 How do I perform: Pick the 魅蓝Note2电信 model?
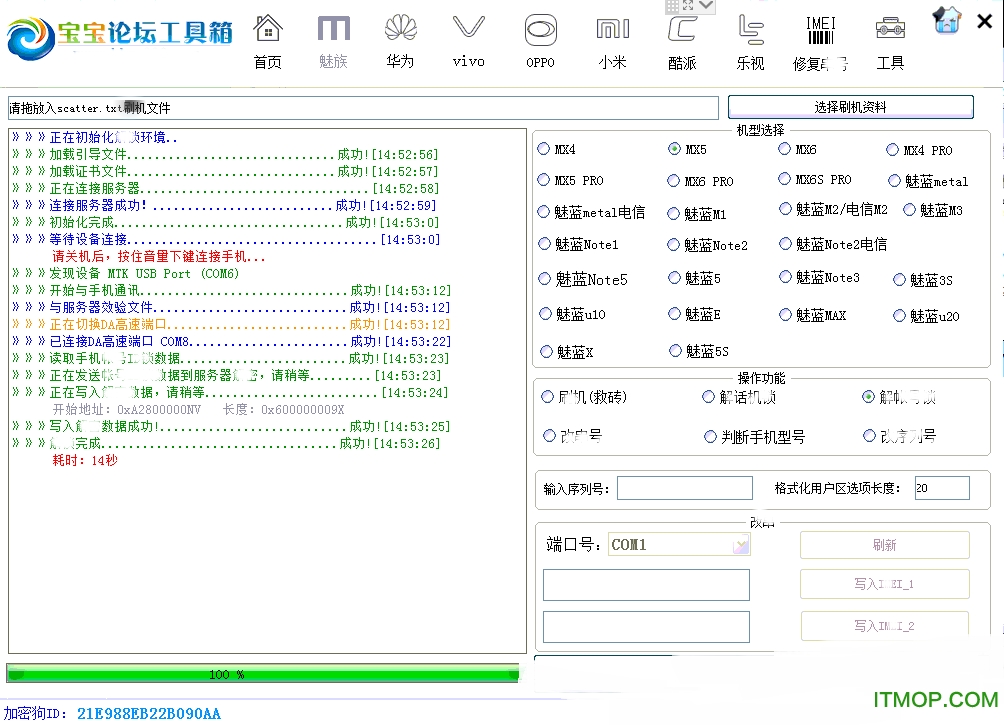(786, 243)
